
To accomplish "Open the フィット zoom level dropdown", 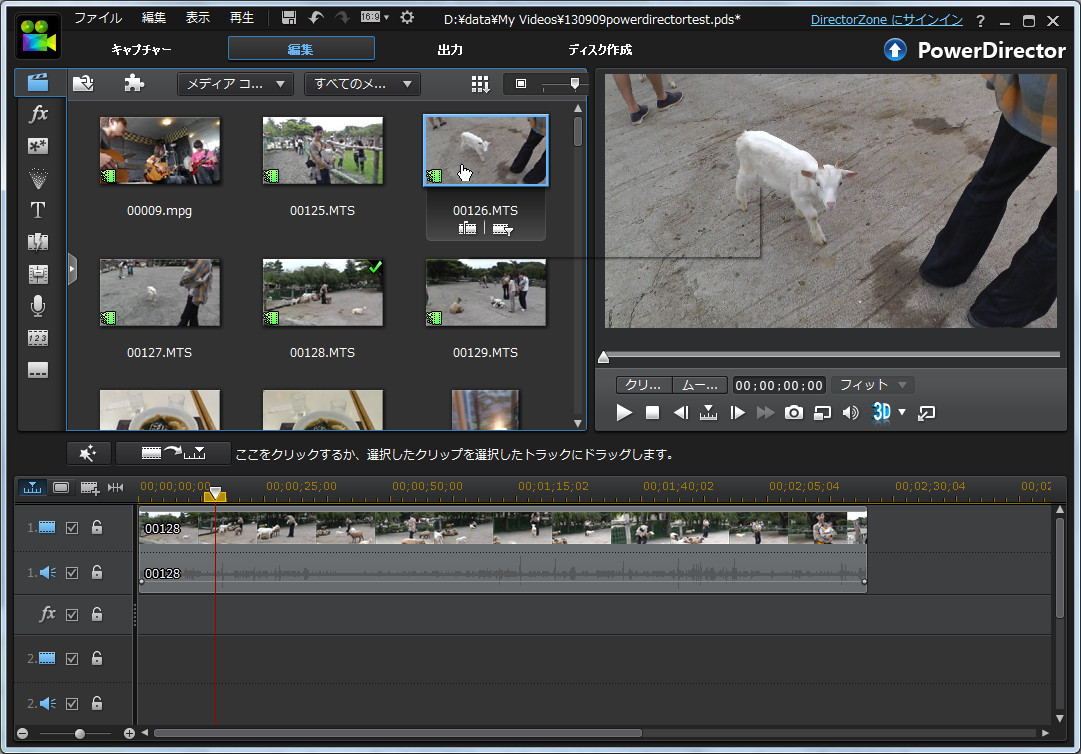I will pyautogui.click(x=871, y=384).
